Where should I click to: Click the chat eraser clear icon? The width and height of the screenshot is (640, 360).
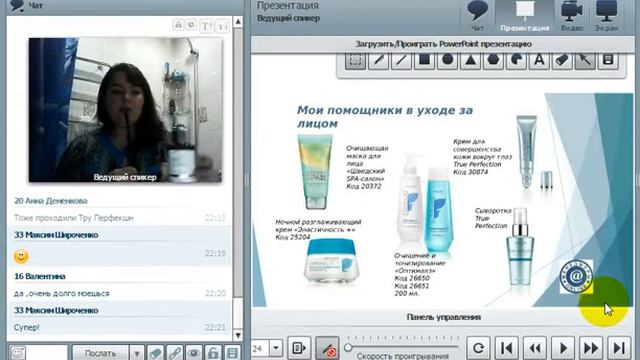[156, 353]
